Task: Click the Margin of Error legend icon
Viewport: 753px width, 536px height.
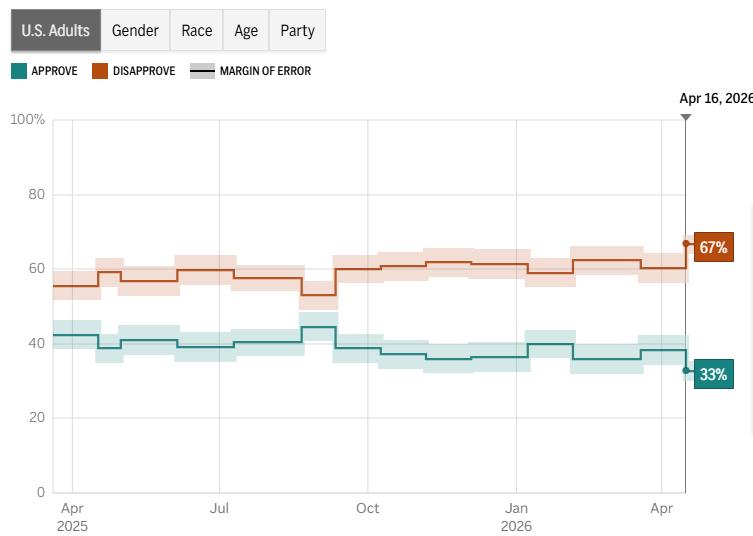Action: pos(202,71)
